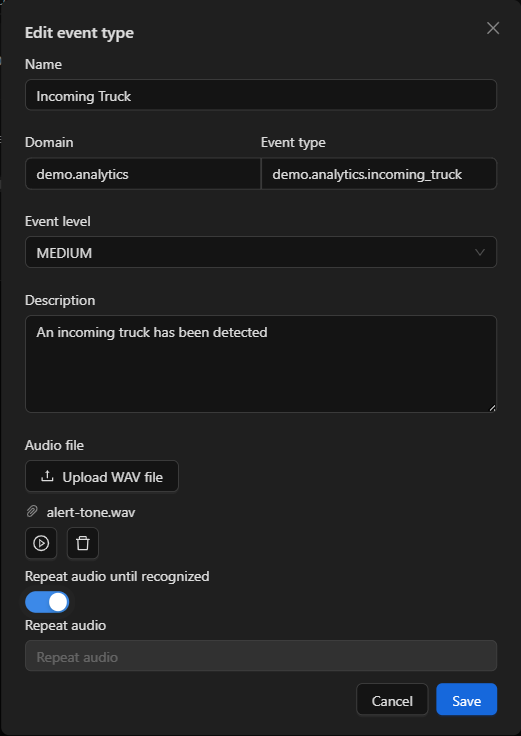Click the Domain field demo.analytics
Image resolution: width=521 pixels, height=736 pixels.
143,174
